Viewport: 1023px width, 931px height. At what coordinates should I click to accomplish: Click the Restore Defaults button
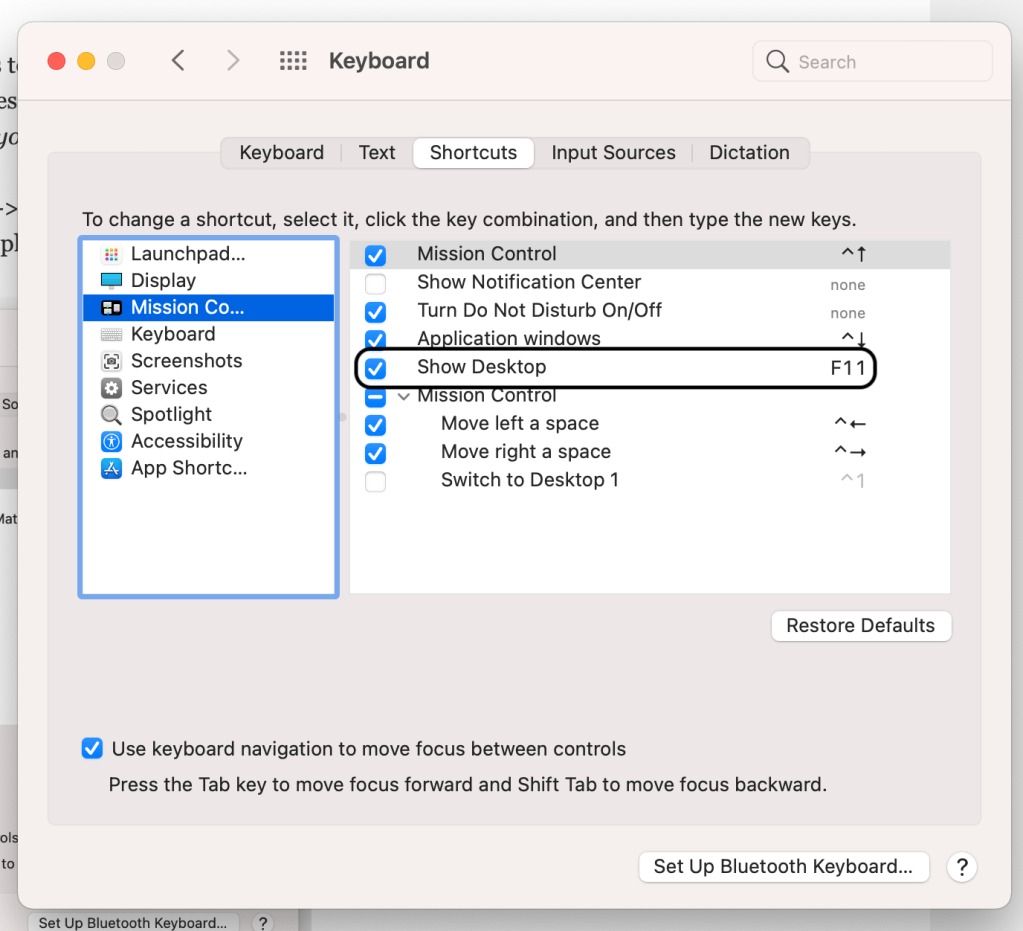coord(860,626)
